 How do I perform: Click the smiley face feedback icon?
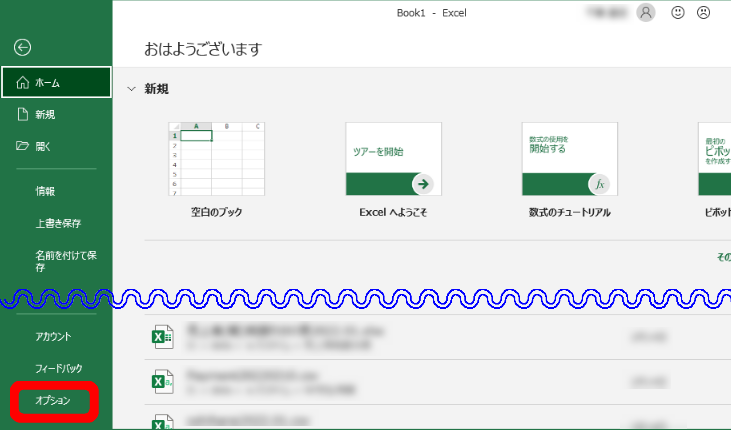[679, 13]
